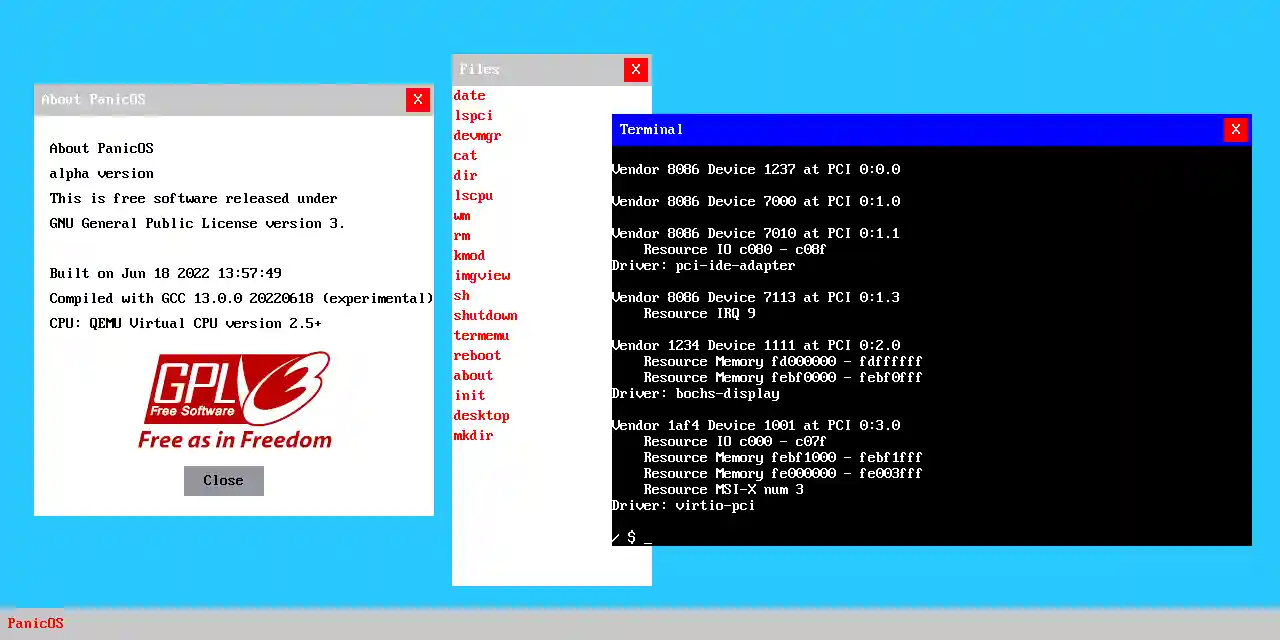Click the Files window title bar
Image resolution: width=1280 pixels, height=640 pixels.
pos(535,69)
